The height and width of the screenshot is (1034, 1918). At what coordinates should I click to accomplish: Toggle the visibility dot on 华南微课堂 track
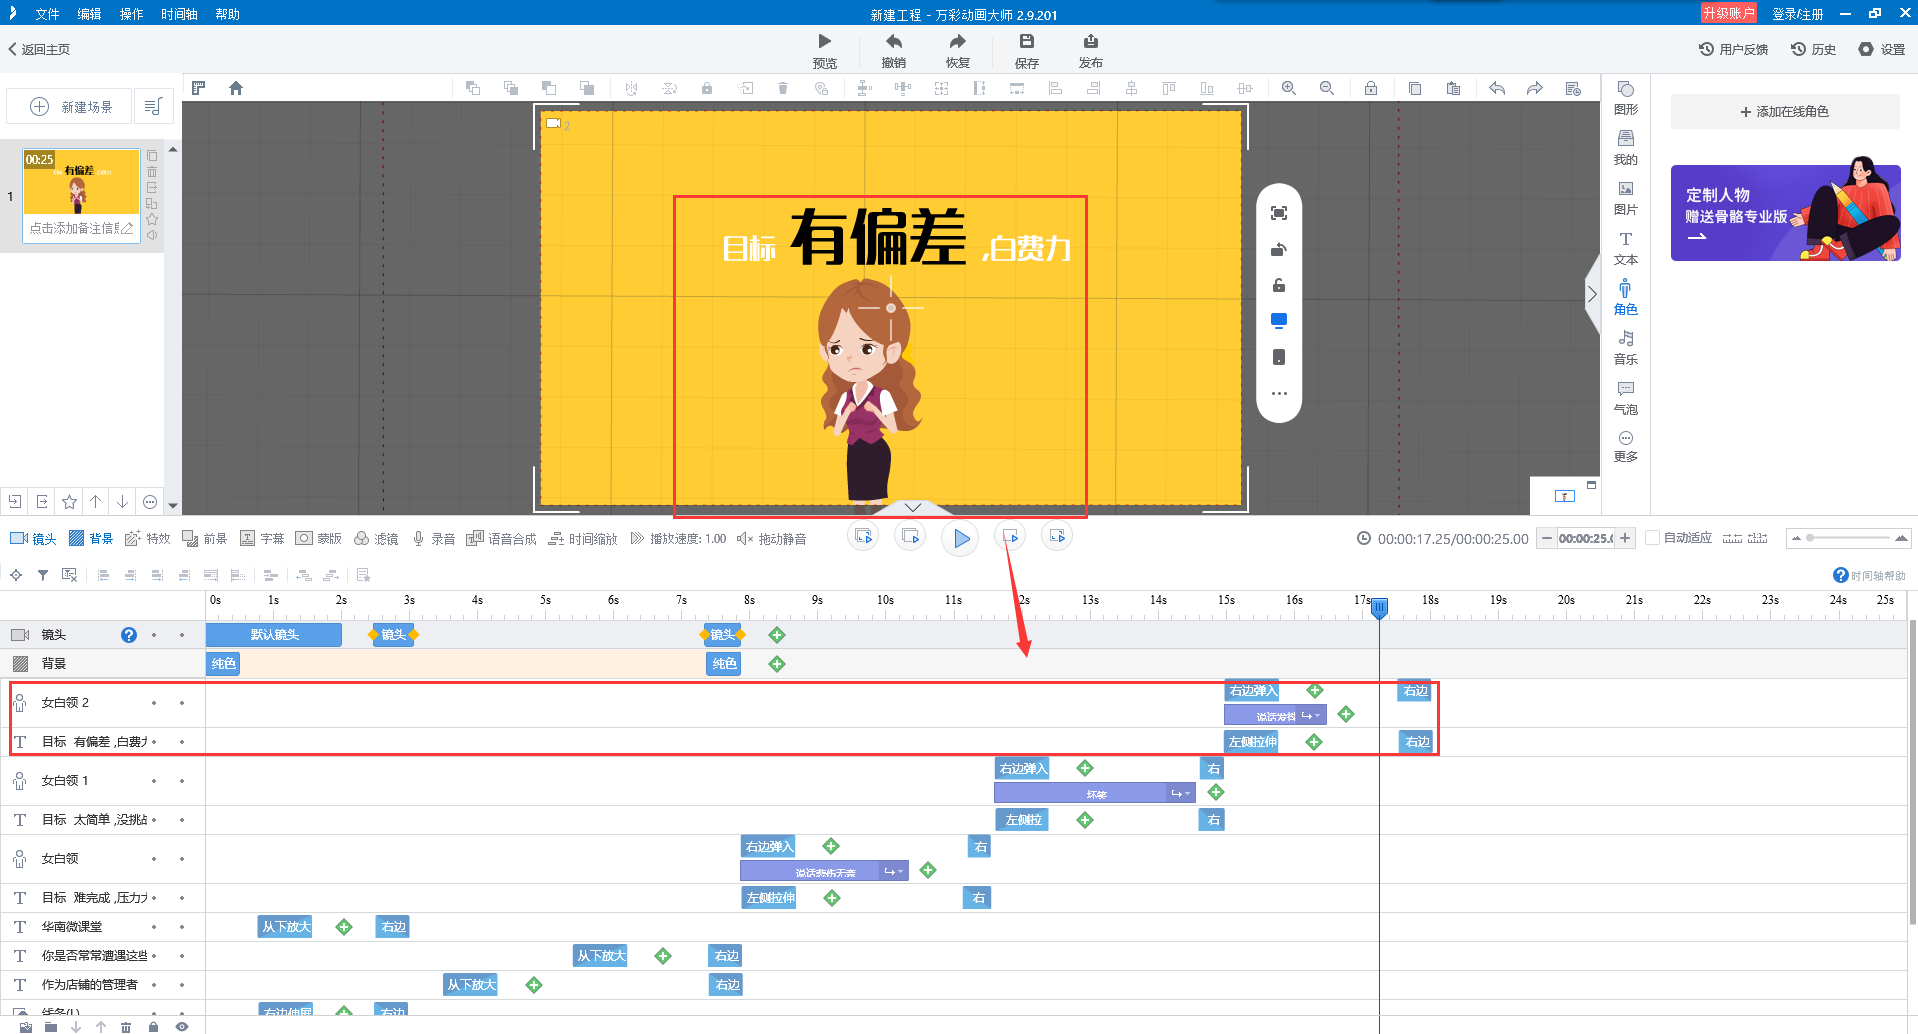tap(154, 927)
